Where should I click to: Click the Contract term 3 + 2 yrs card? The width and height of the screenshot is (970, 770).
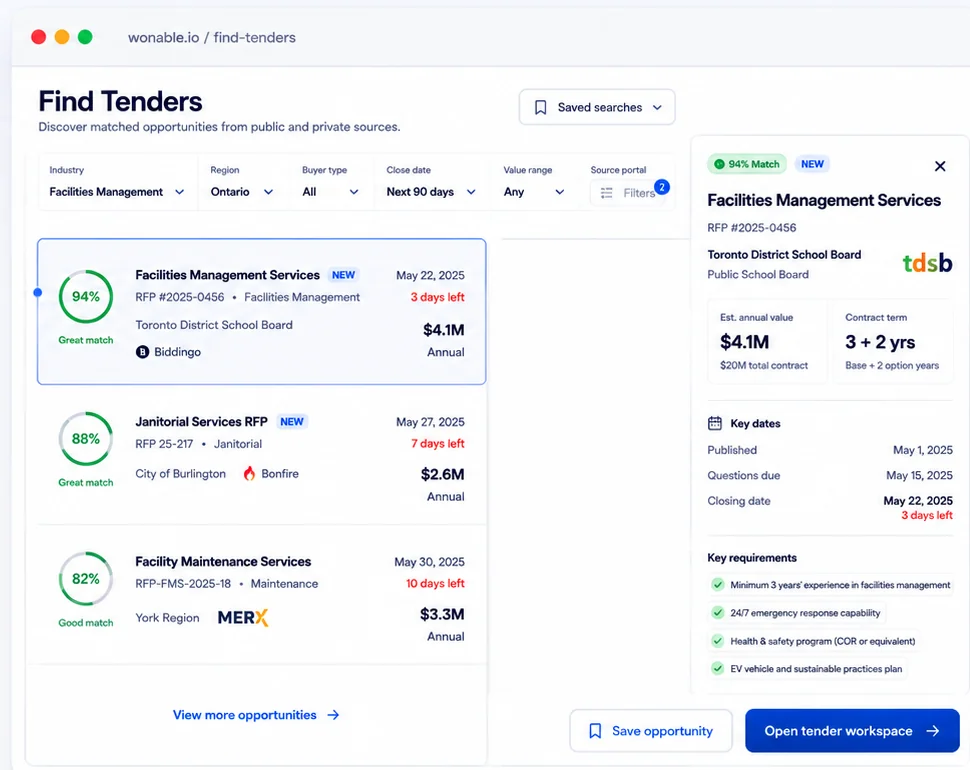[892, 341]
